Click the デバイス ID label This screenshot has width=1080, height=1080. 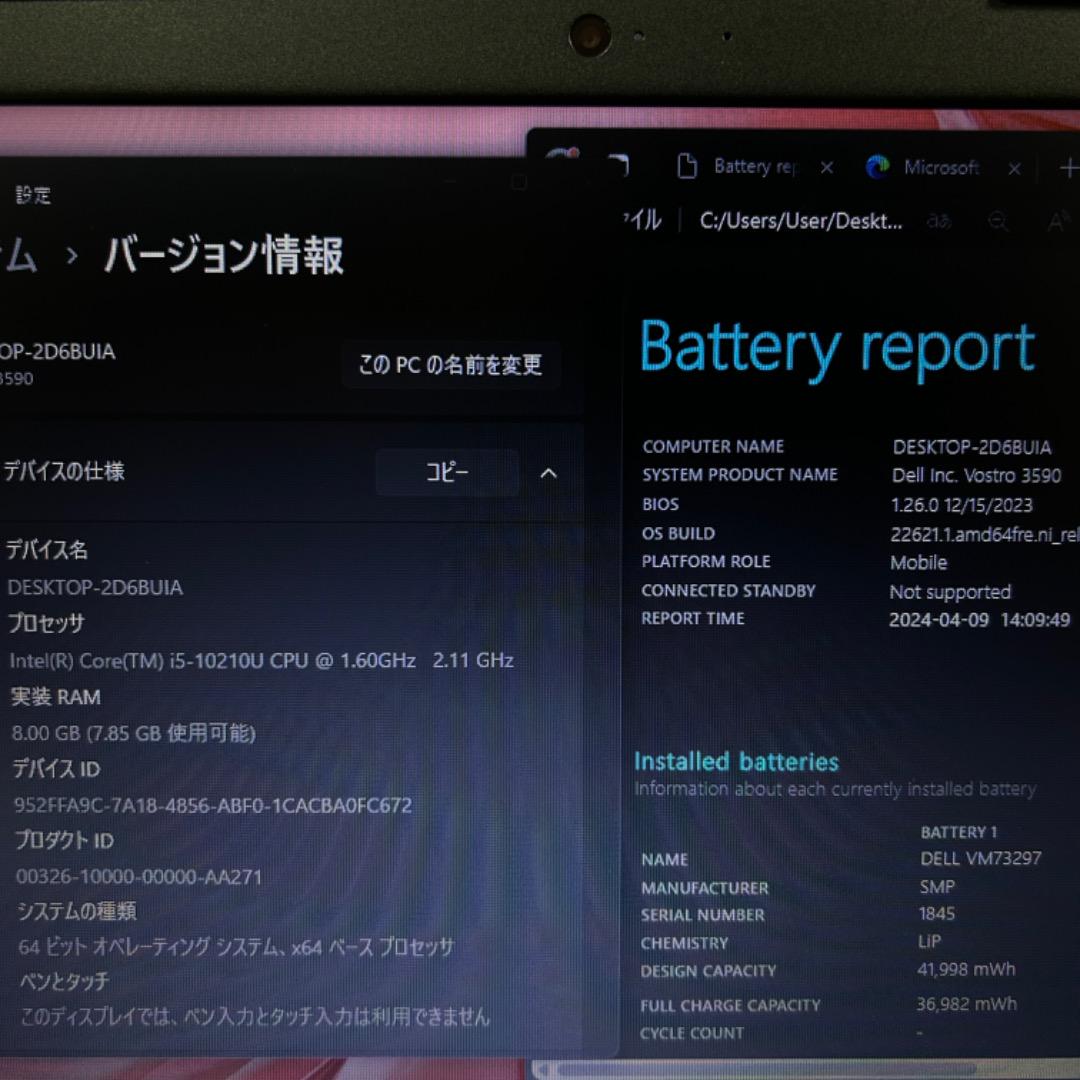pyautogui.click(x=56, y=769)
